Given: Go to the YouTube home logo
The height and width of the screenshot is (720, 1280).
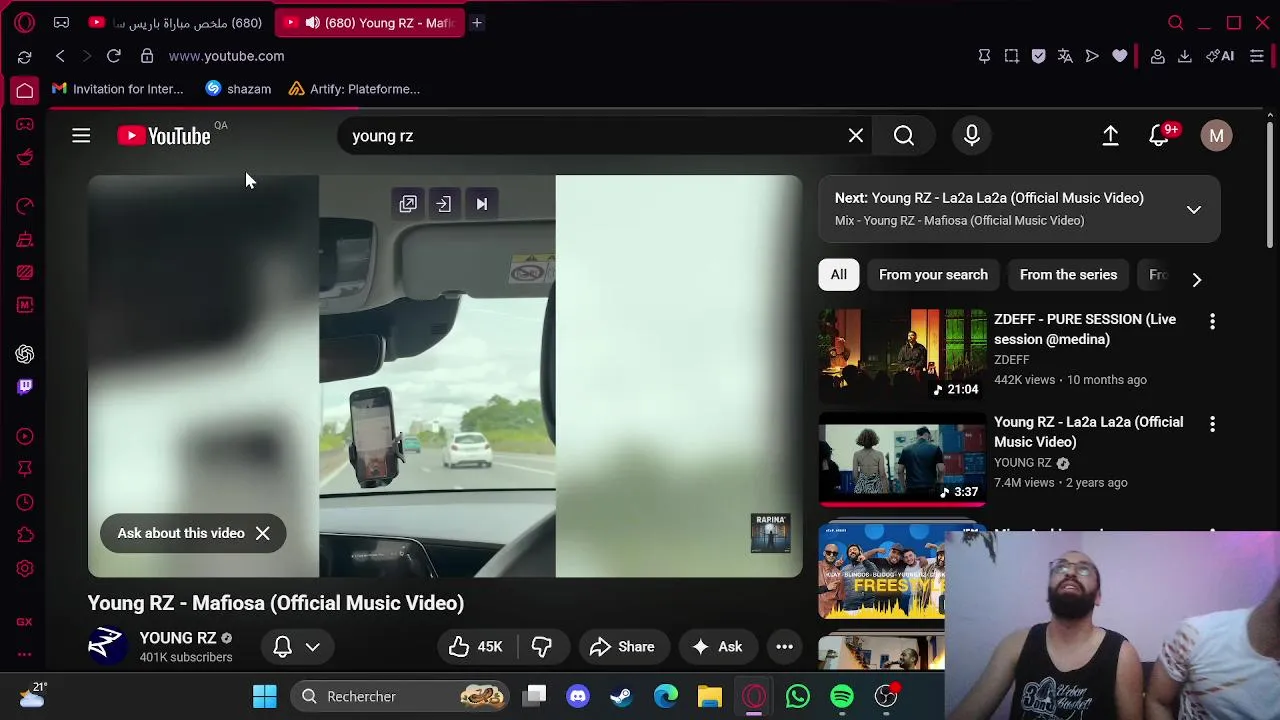Looking at the screenshot, I should point(164,136).
